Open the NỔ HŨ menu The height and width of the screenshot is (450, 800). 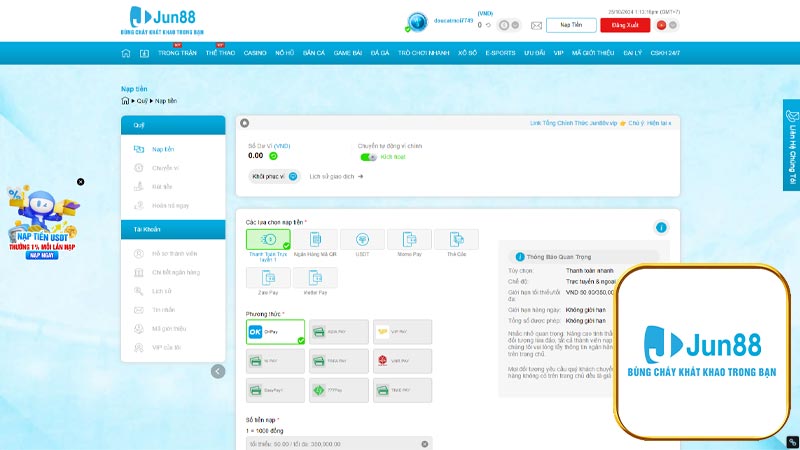click(285, 53)
